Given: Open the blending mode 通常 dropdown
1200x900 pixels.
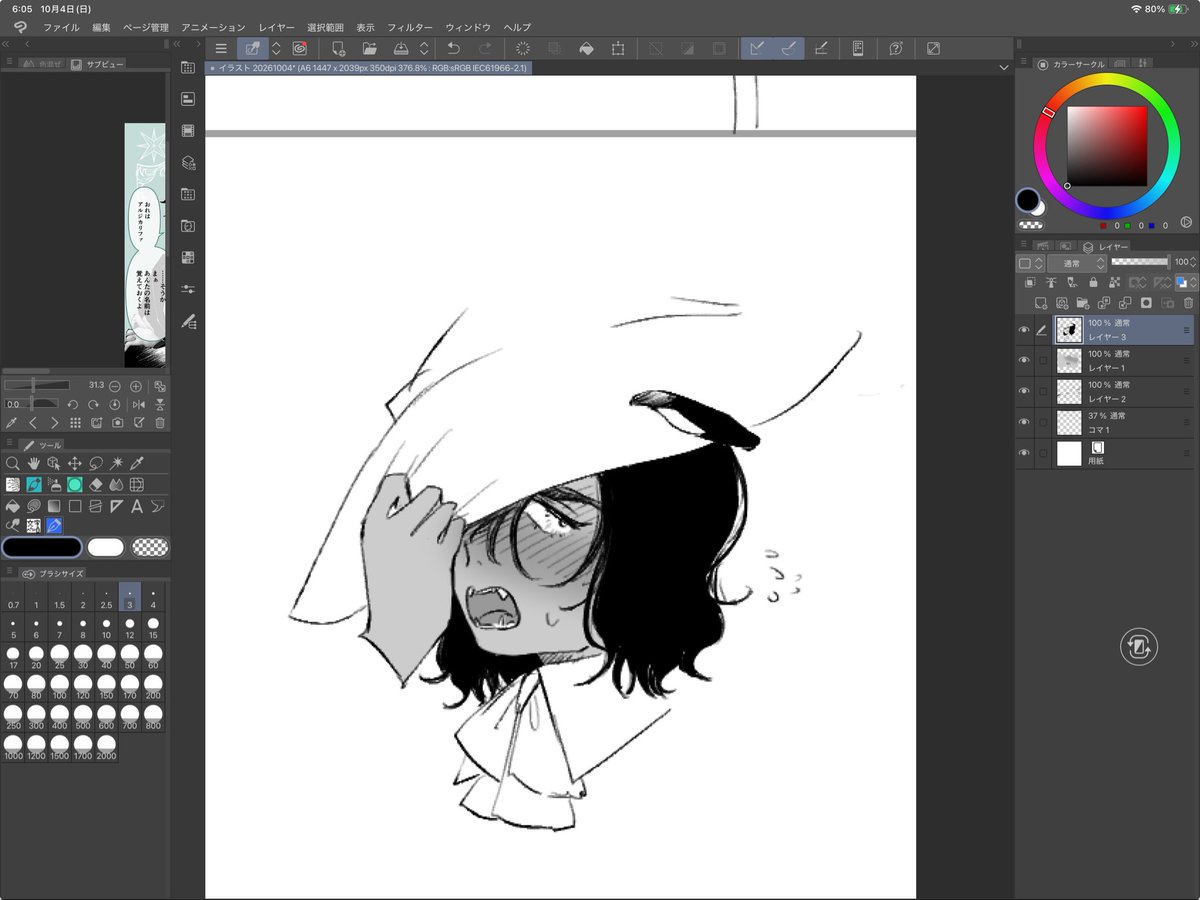Looking at the screenshot, I should coord(1077,263).
